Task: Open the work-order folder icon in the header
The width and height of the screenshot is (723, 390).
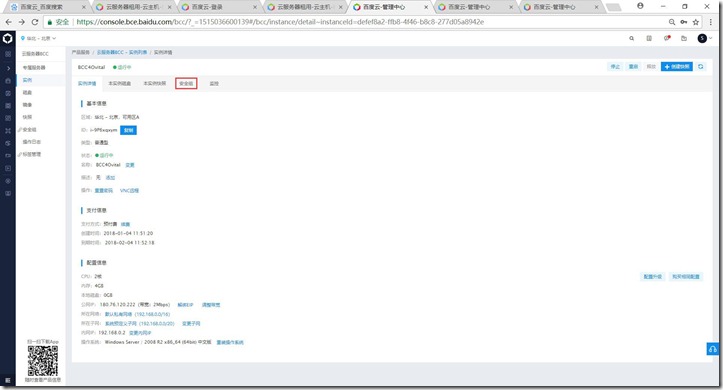Action: click(x=684, y=39)
